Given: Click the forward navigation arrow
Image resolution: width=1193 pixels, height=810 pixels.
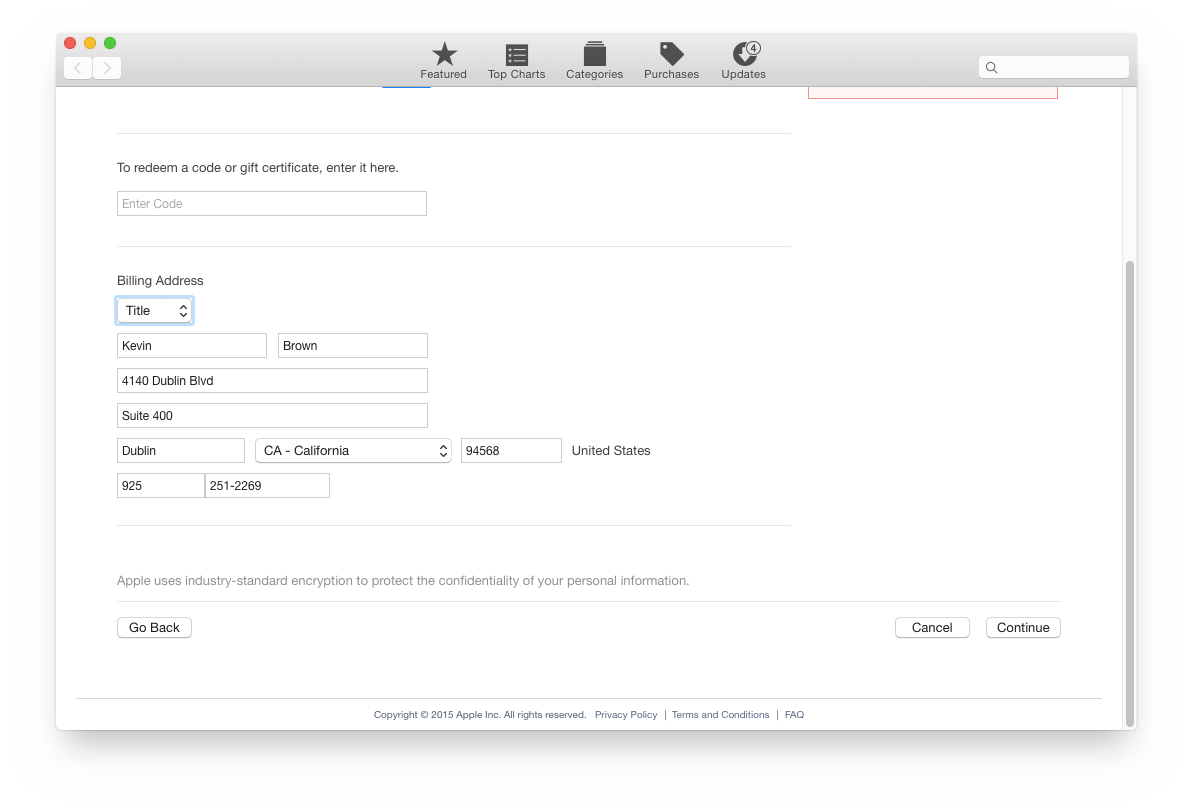Looking at the screenshot, I should 107,68.
